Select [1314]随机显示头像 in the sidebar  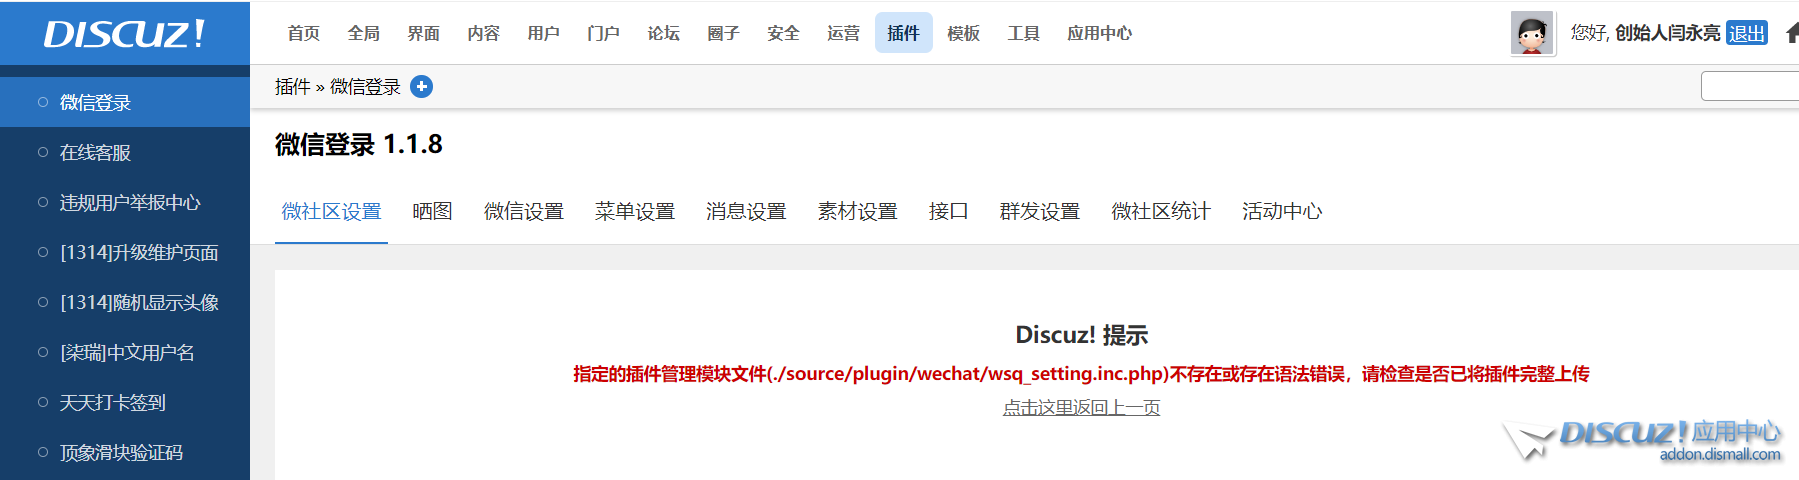[x=125, y=302]
